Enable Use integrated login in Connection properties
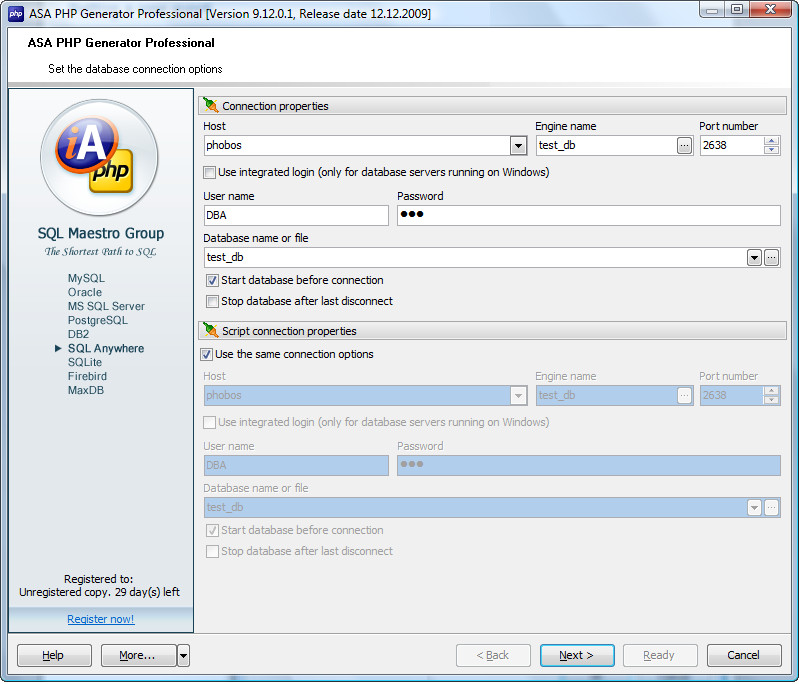 209,172
